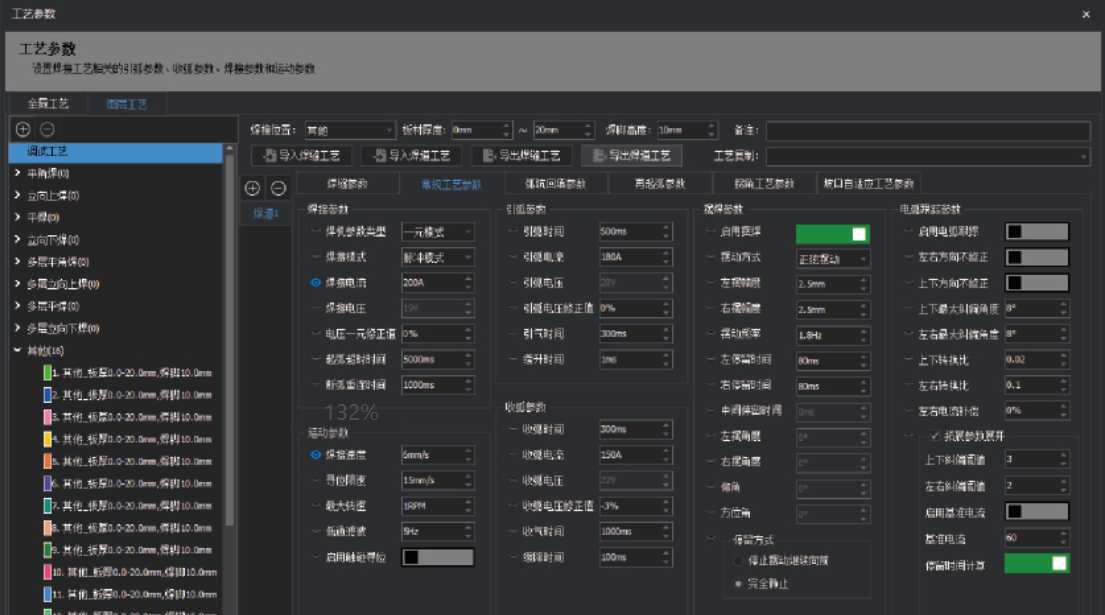1105x615 pixels.
Task: Expand the 立向下焊(0) tree node
Action: [x=17, y=240]
